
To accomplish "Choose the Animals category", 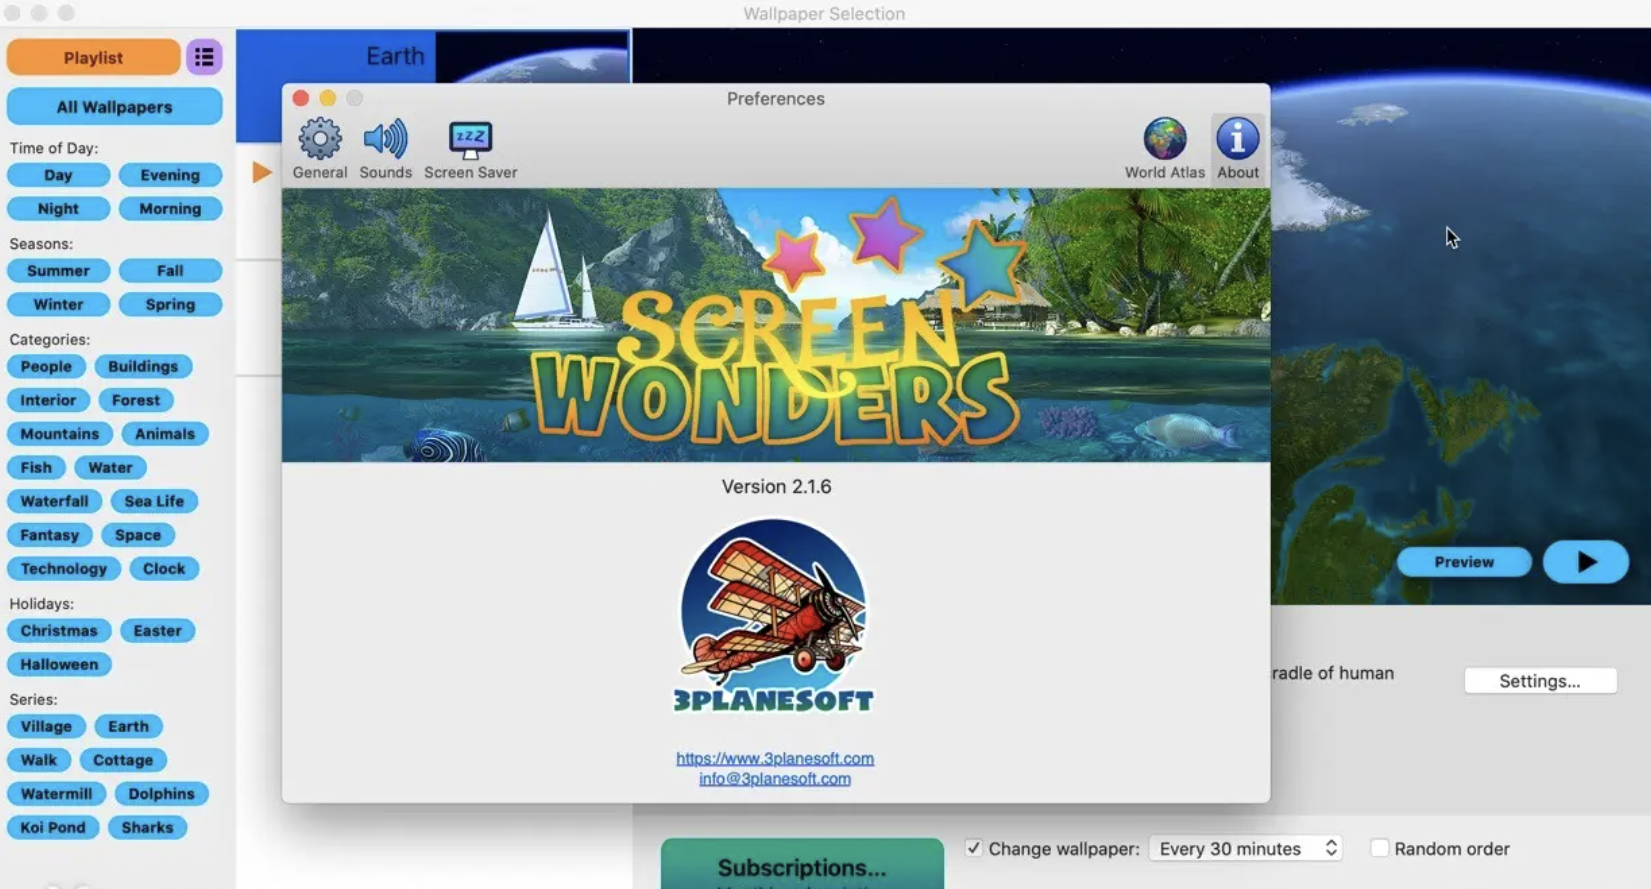I will 165,434.
